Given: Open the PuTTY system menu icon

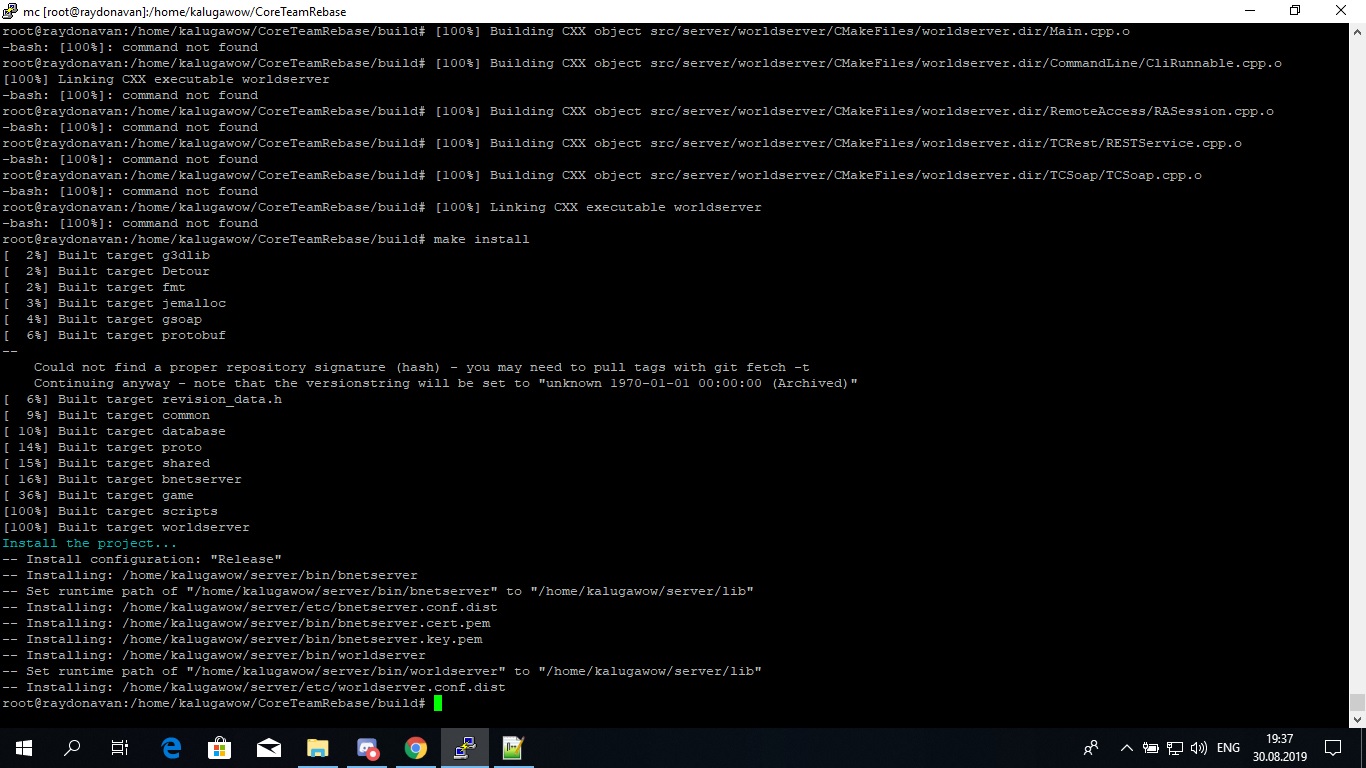Looking at the screenshot, I should [x=10, y=11].
